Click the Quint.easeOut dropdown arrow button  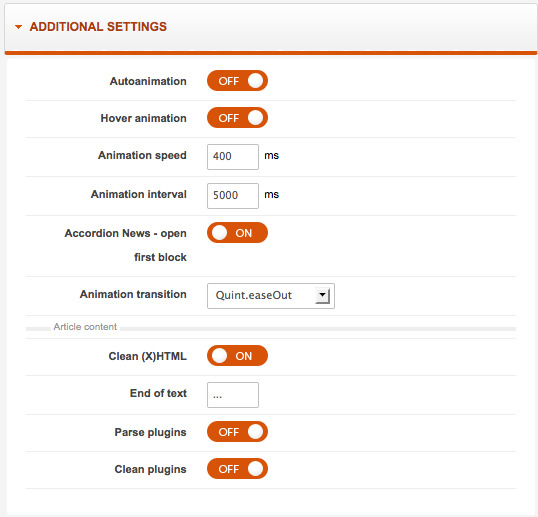coord(323,296)
